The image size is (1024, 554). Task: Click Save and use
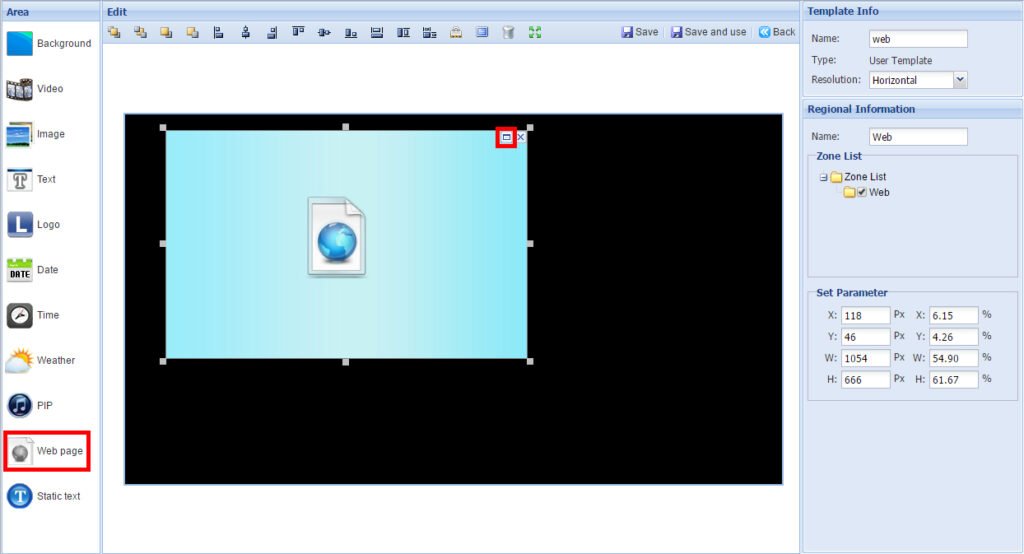point(708,32)
